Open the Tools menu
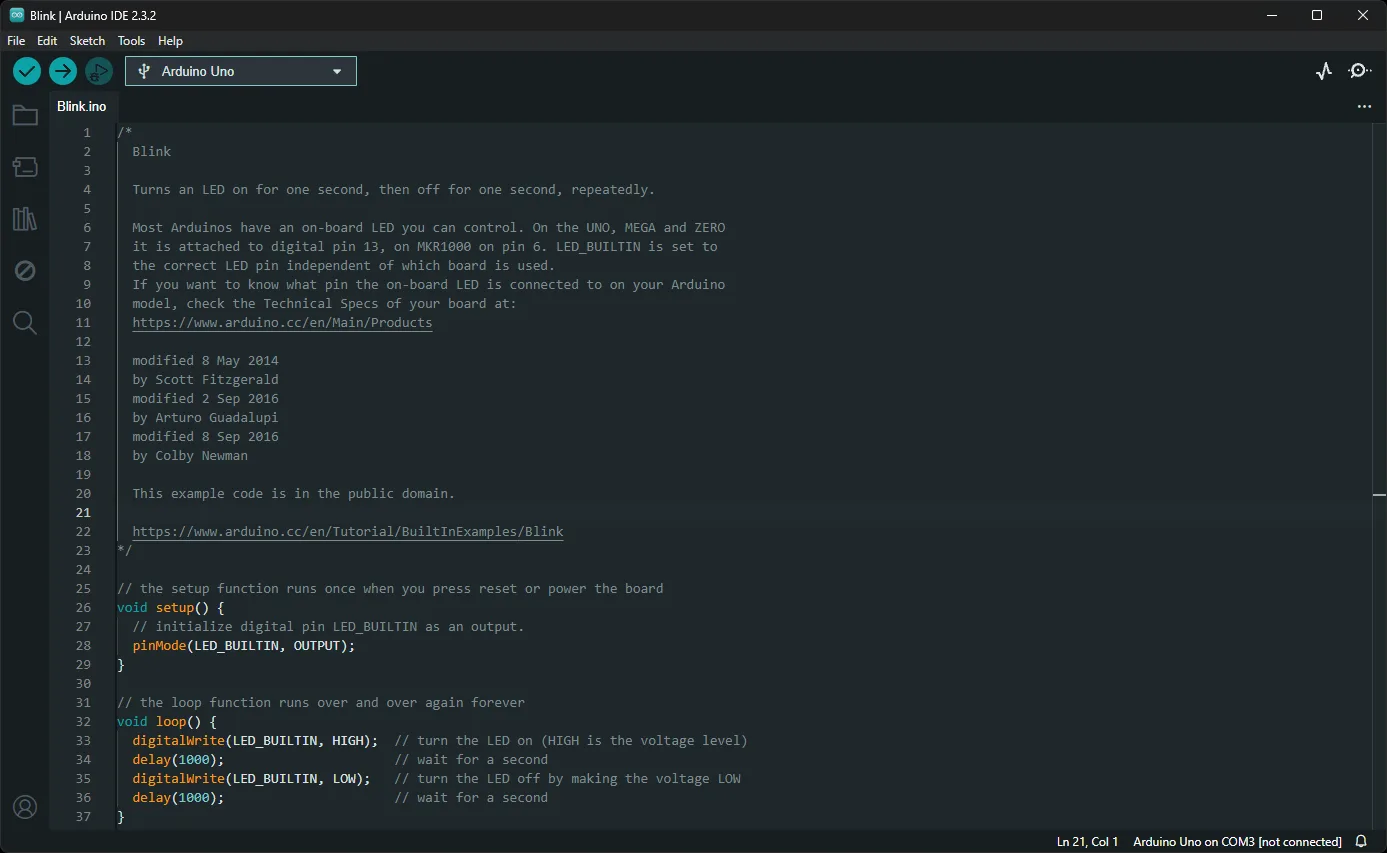The image size is (1387, 853). coord(131,41)
